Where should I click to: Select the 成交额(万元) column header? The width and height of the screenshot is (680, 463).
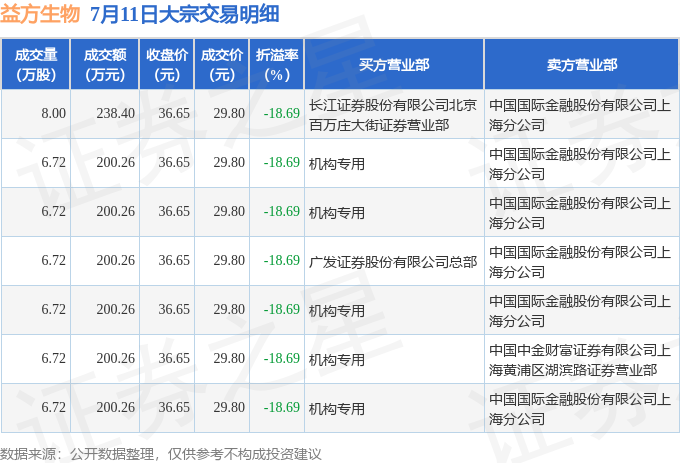pos(105,65)
